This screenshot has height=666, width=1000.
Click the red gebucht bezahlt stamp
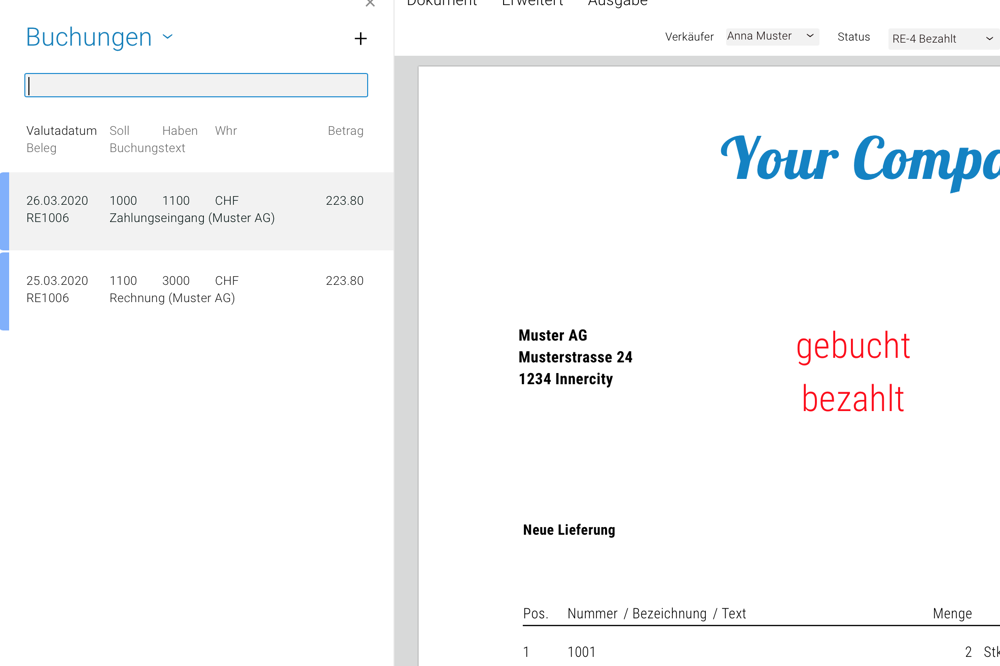click(x=853, y=372)
